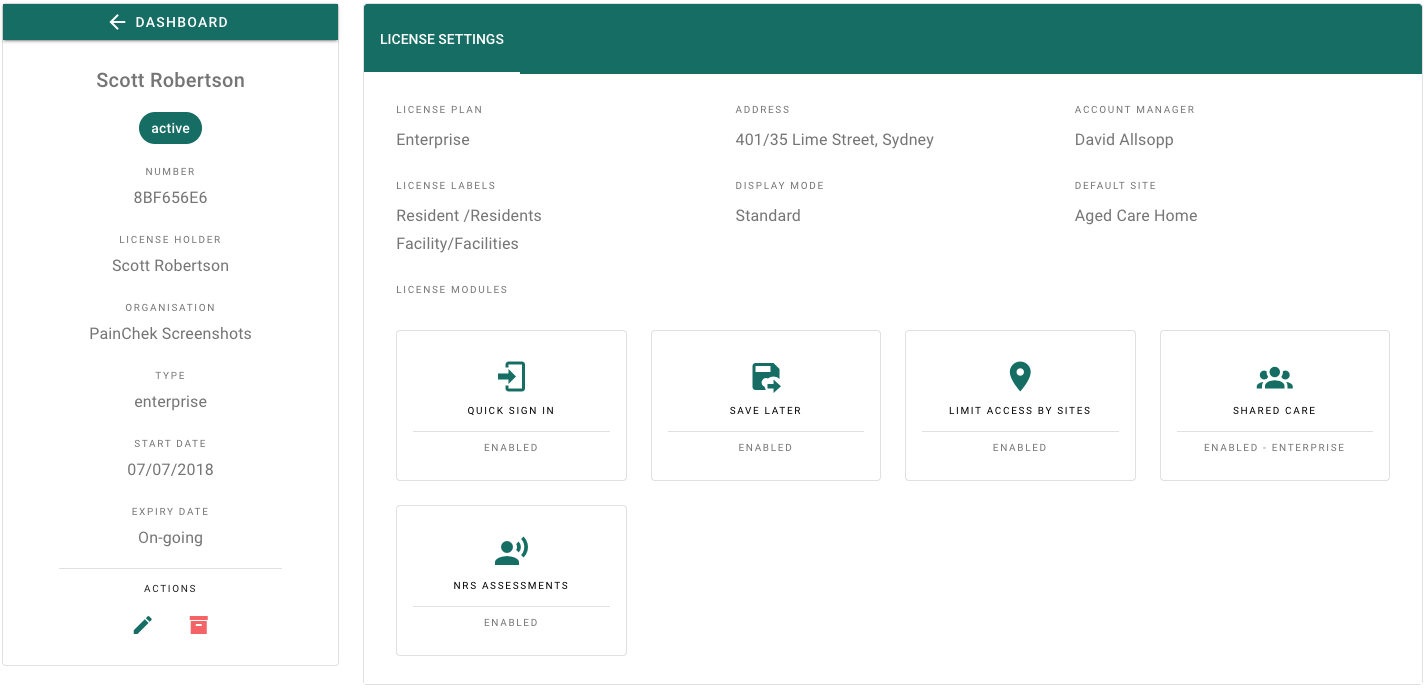Click the Limit Access By Sites pin icon

pos(1020,377)
